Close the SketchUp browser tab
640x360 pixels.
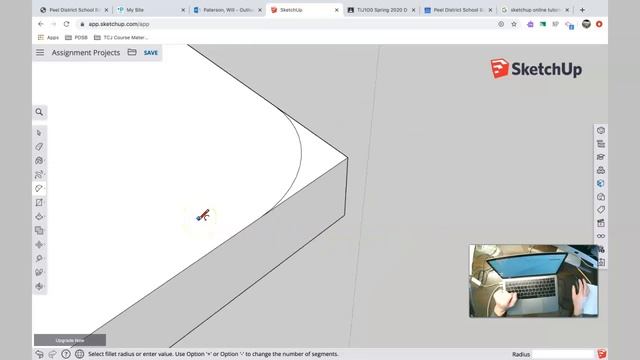coord(337,10)
